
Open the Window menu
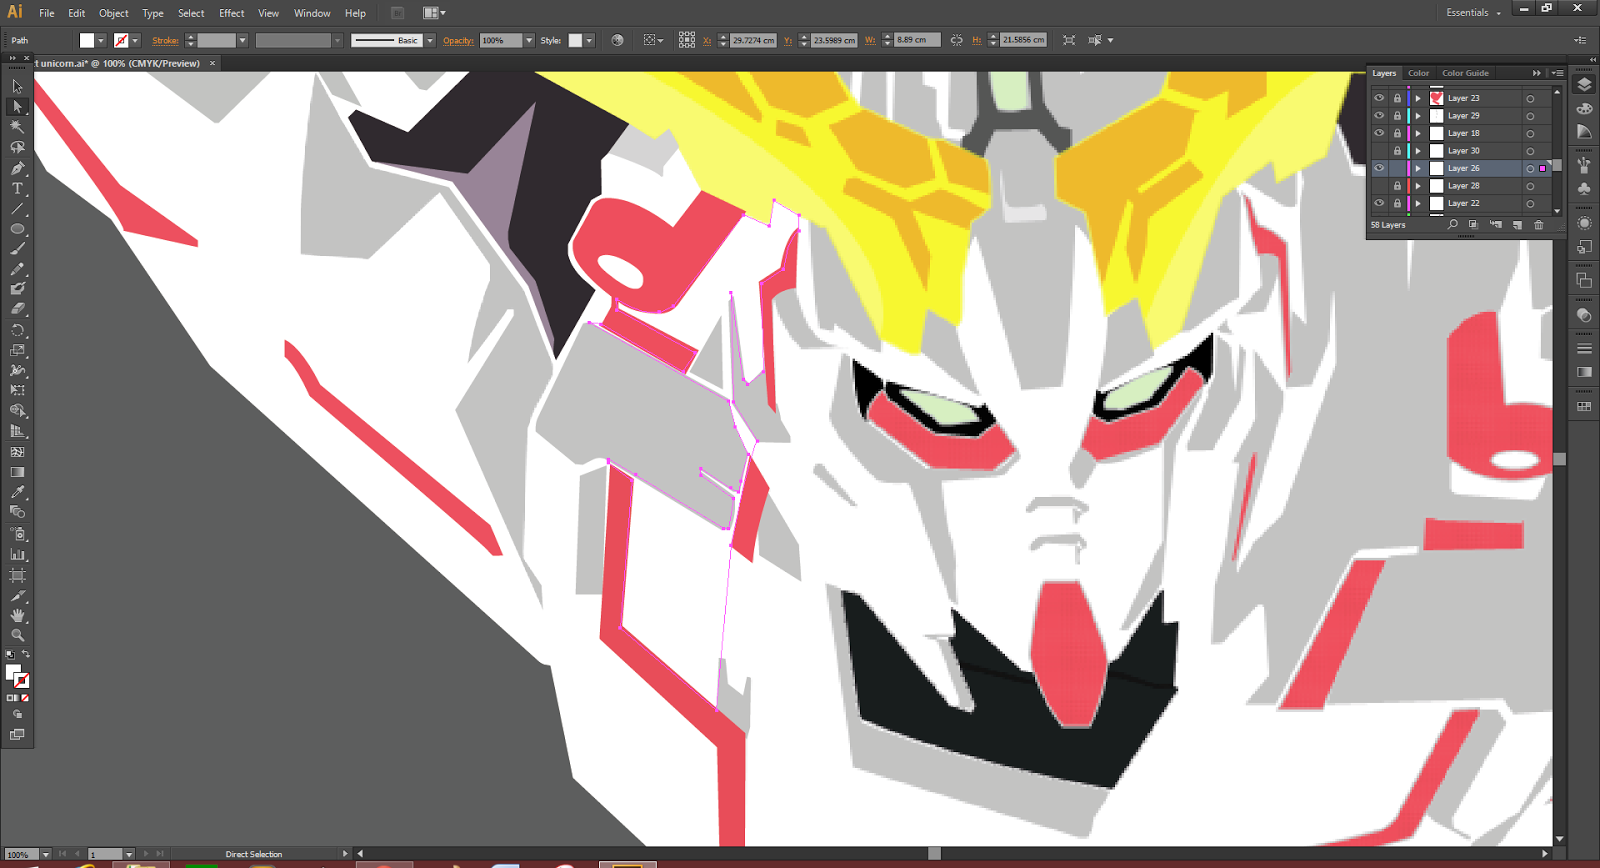(312, 13)
